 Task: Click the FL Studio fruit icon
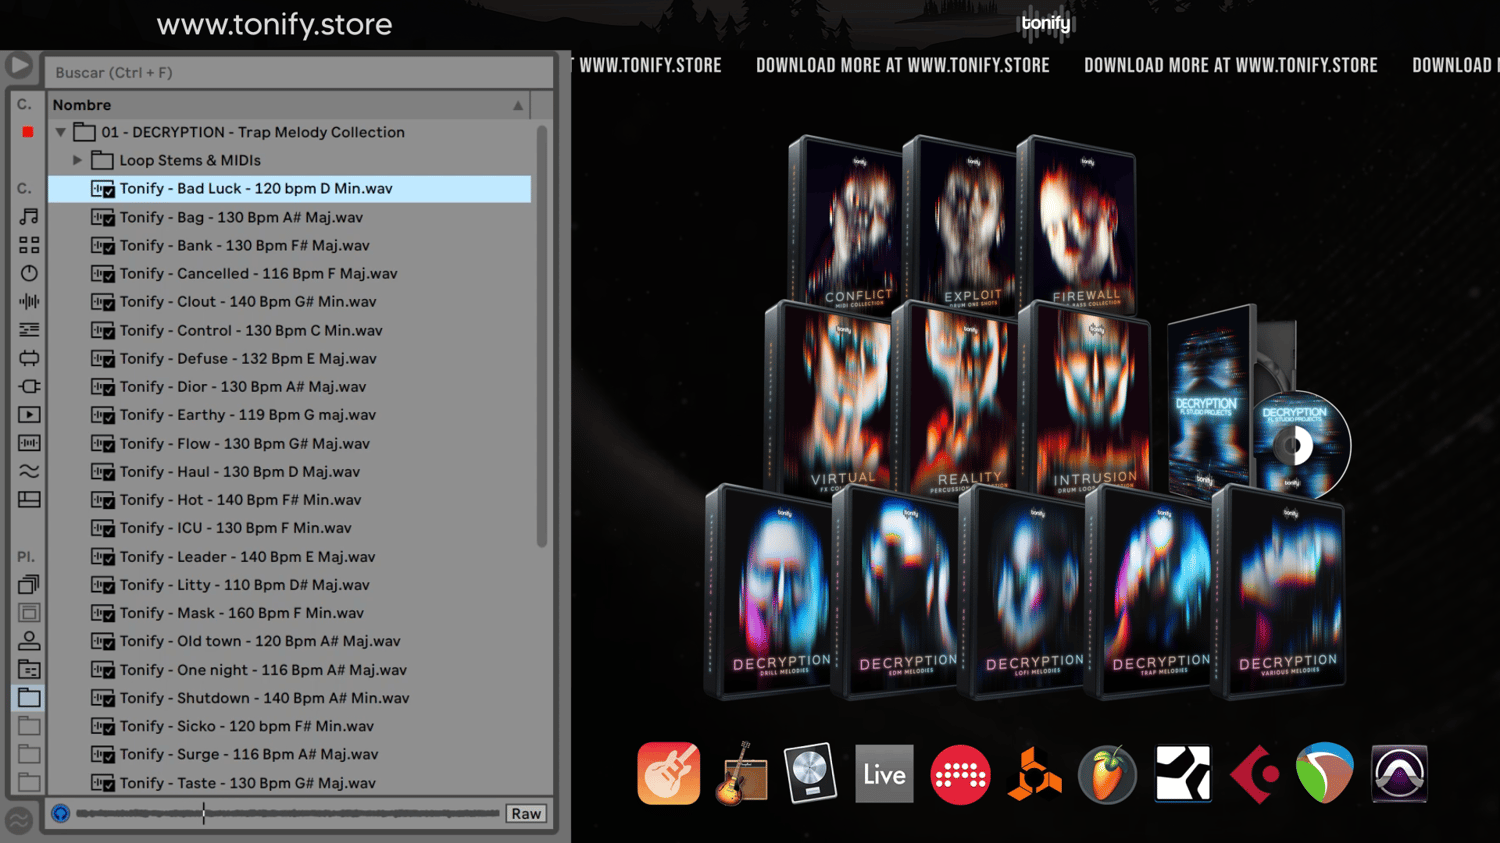point(1107,774)
